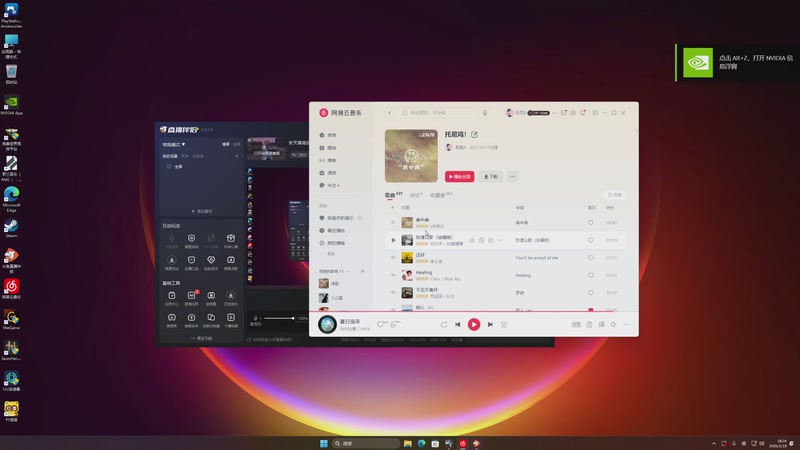The width and height of the screenshot is (800, 450).
Task: Open the skin (t-shirt) icon in music title bar
Action: point(583,113)
